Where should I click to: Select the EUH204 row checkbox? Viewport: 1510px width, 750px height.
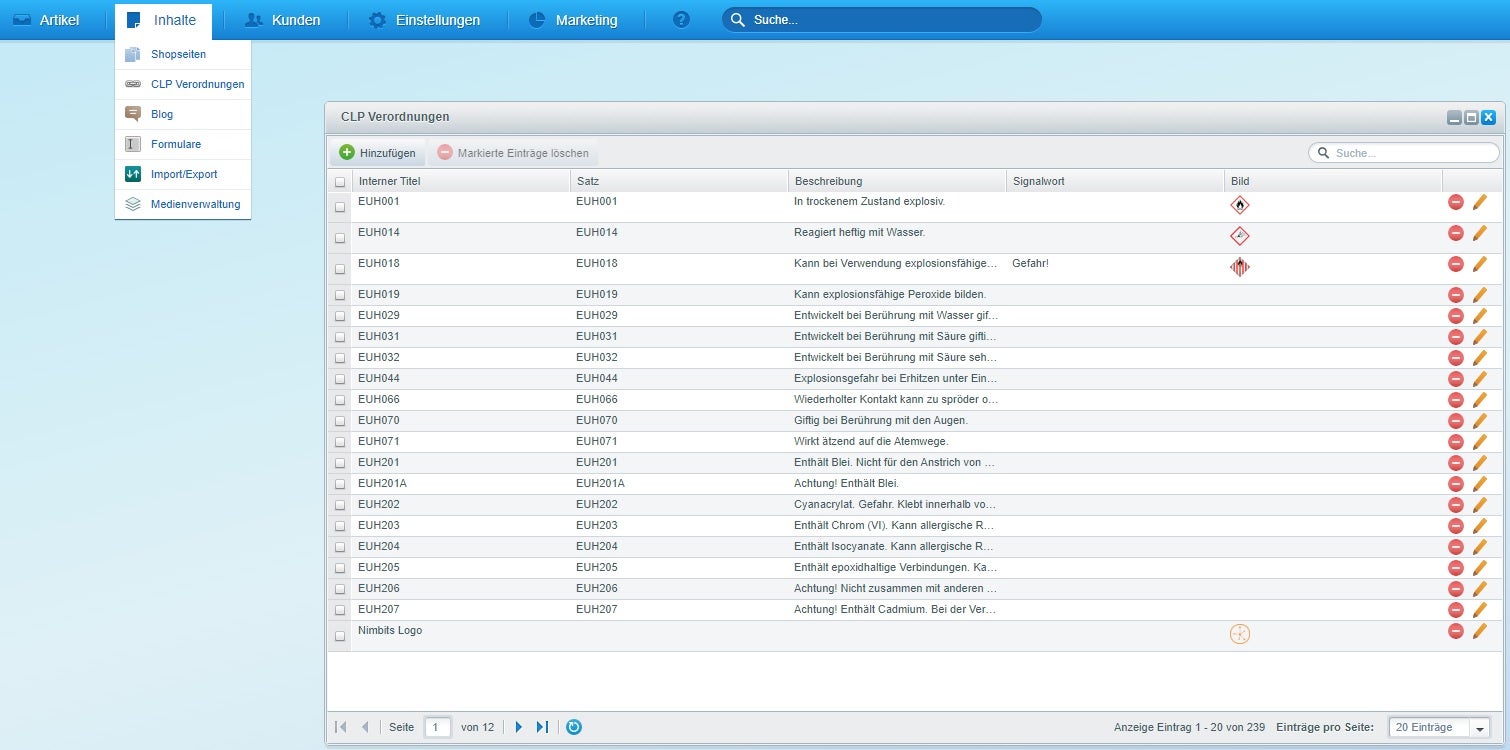340,547
